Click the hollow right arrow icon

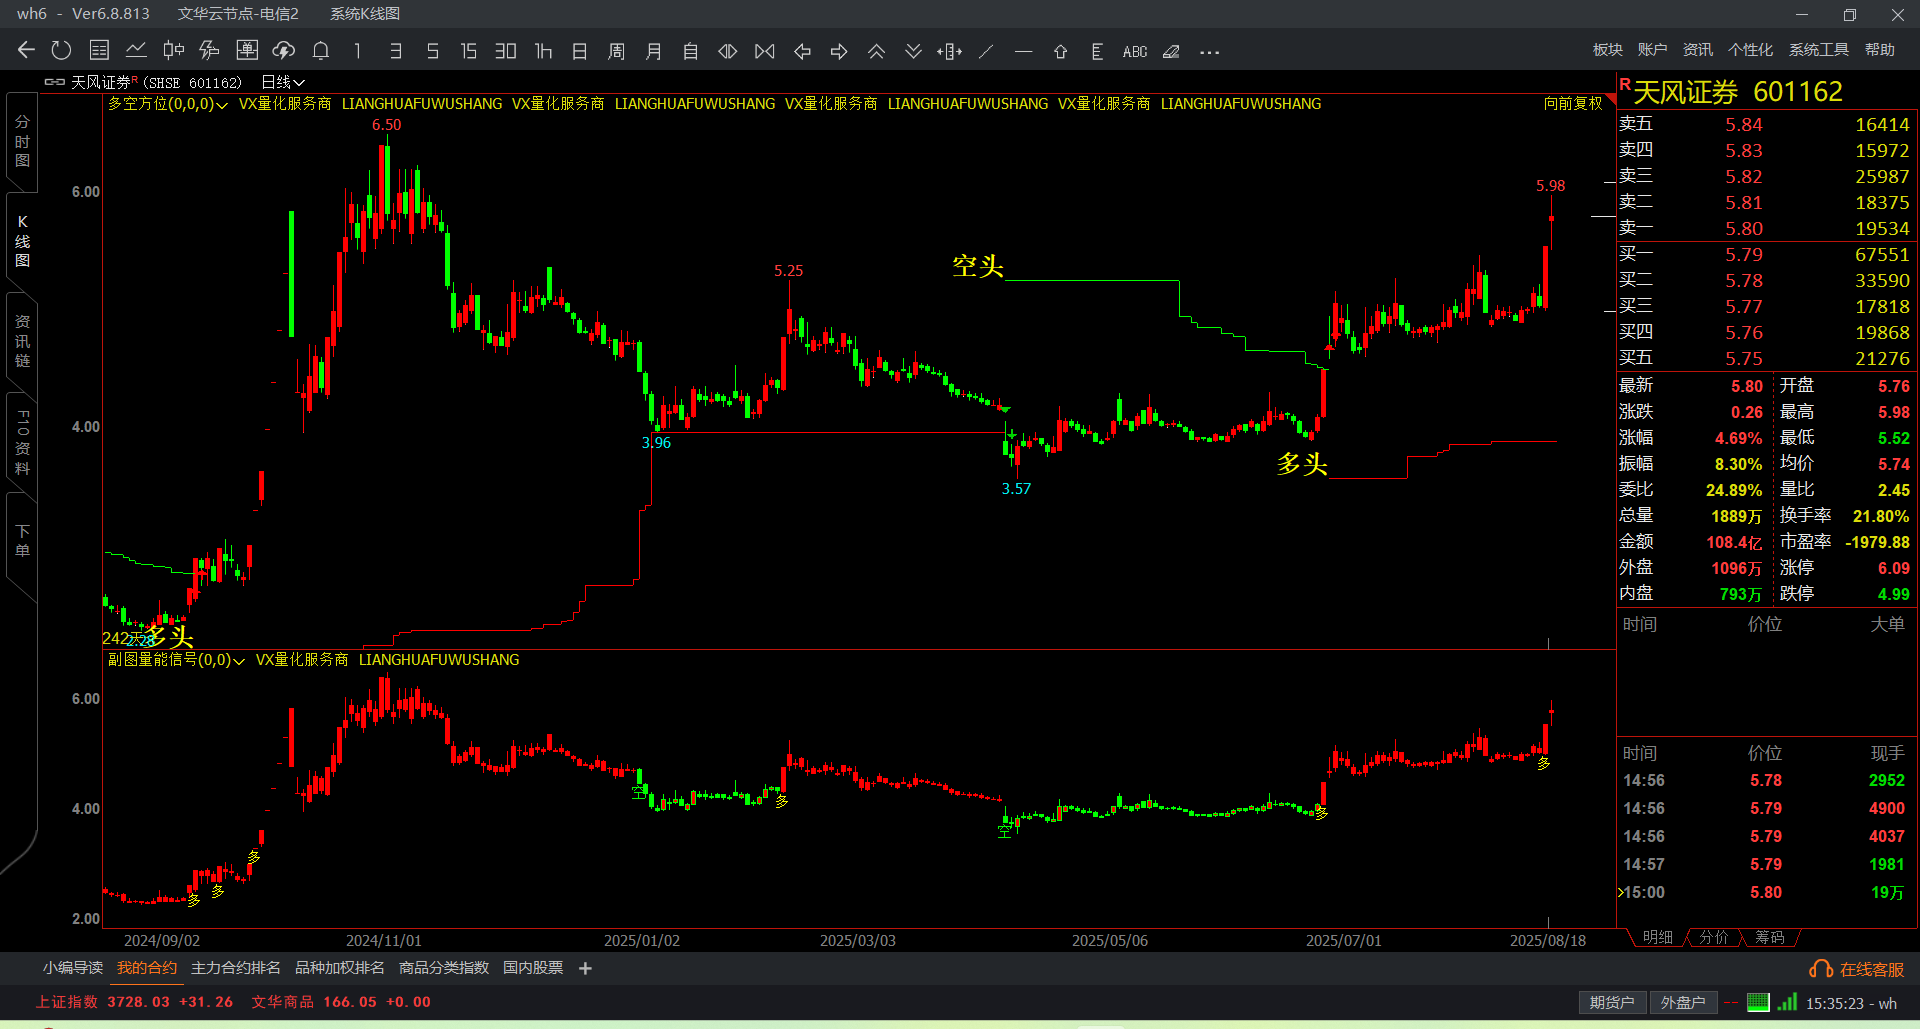click(839, 51)
